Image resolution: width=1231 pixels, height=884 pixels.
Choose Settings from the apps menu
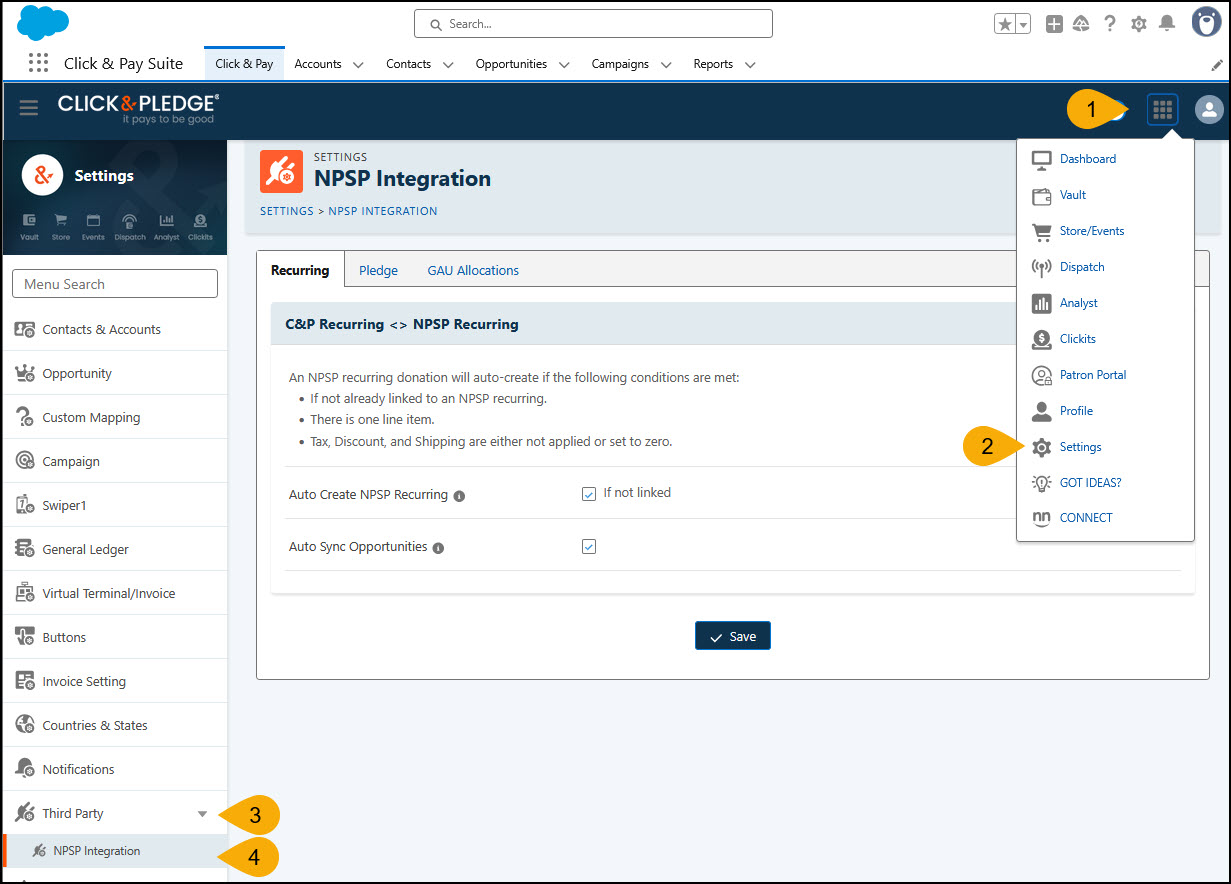click(1080, 447)
